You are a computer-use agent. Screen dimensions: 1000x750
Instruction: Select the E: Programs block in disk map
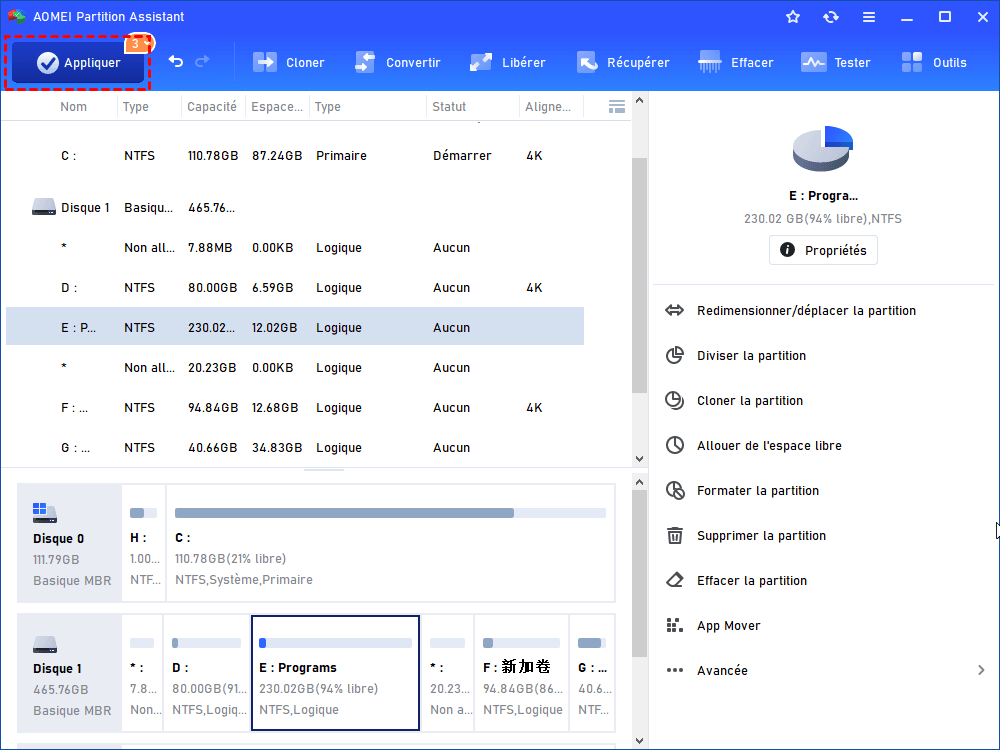(335, 673)
